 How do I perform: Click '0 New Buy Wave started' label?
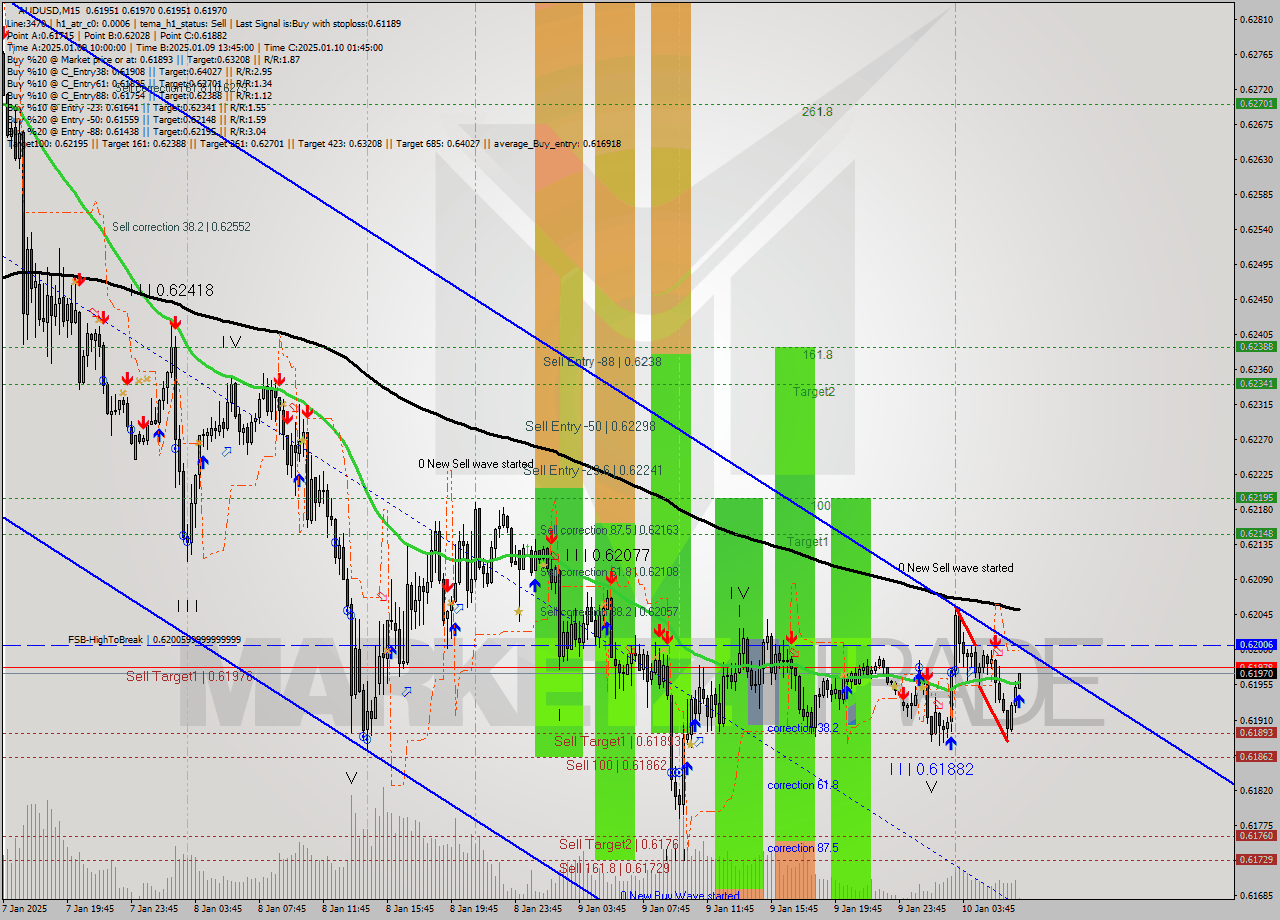(679, 896)
